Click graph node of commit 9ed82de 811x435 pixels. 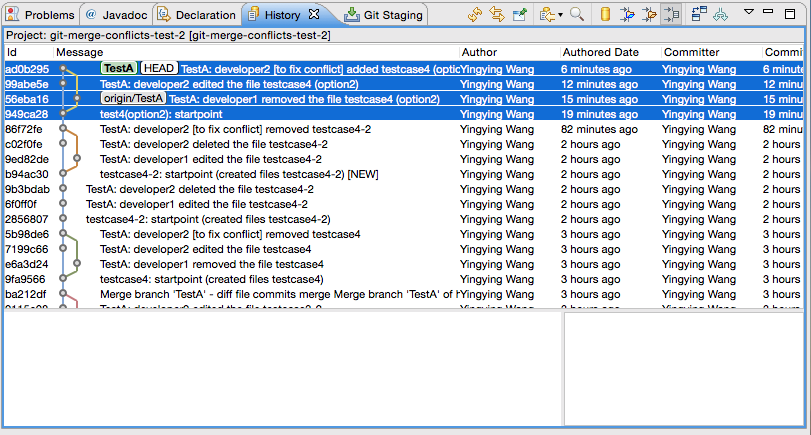click(77, 158)
